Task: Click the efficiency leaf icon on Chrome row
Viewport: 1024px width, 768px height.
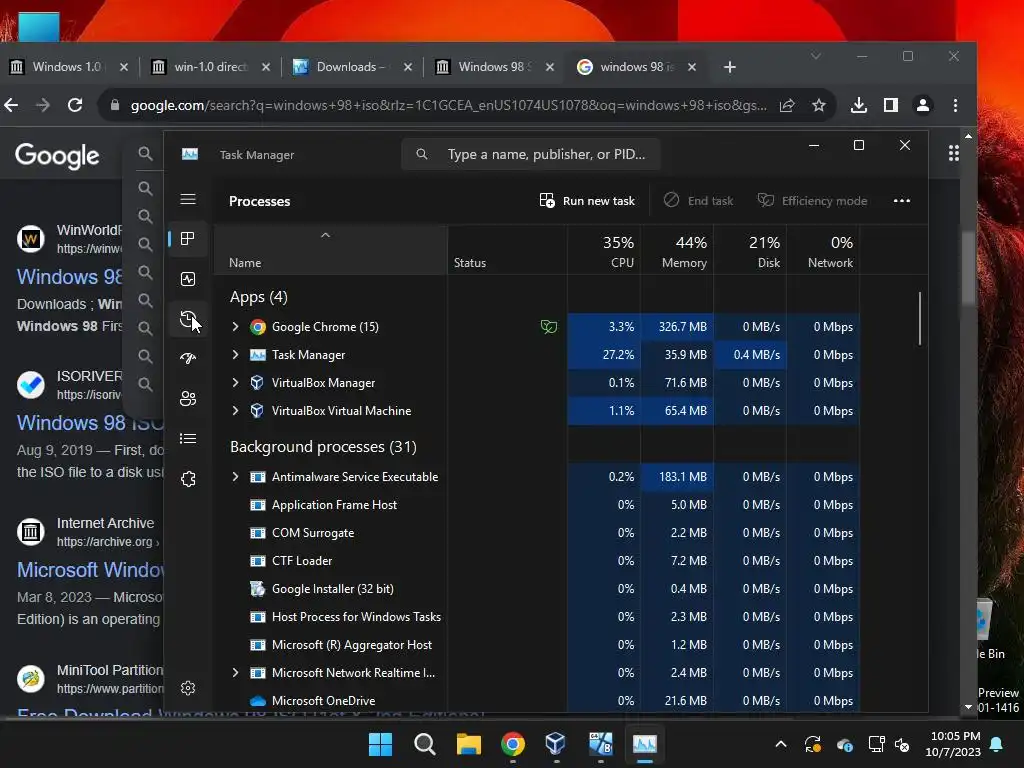Action: 549,327
